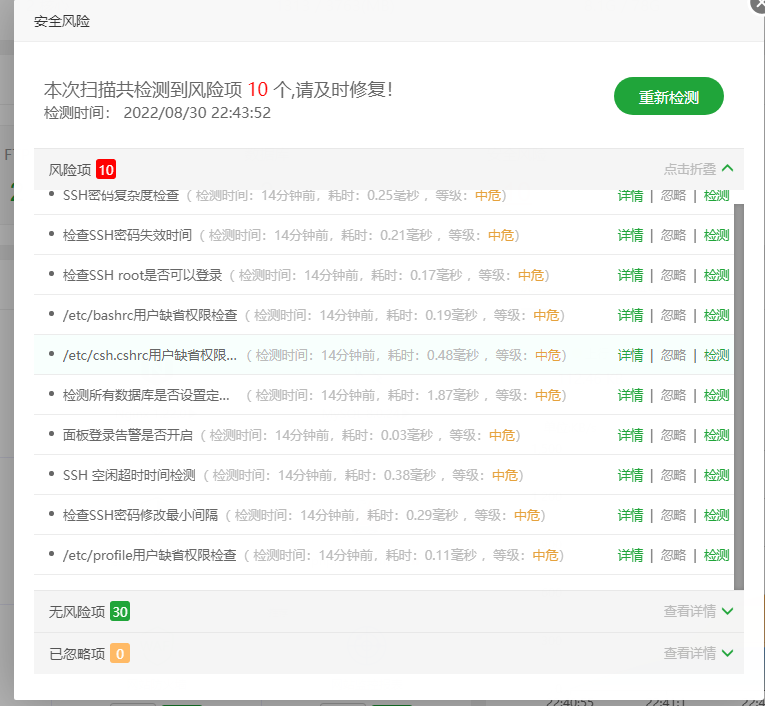The height and width of the screenshot is (706, 765).
Task: Click 忽略 on /etc/bashrc用户缺省权限检查 row
Action: (673, 315)
